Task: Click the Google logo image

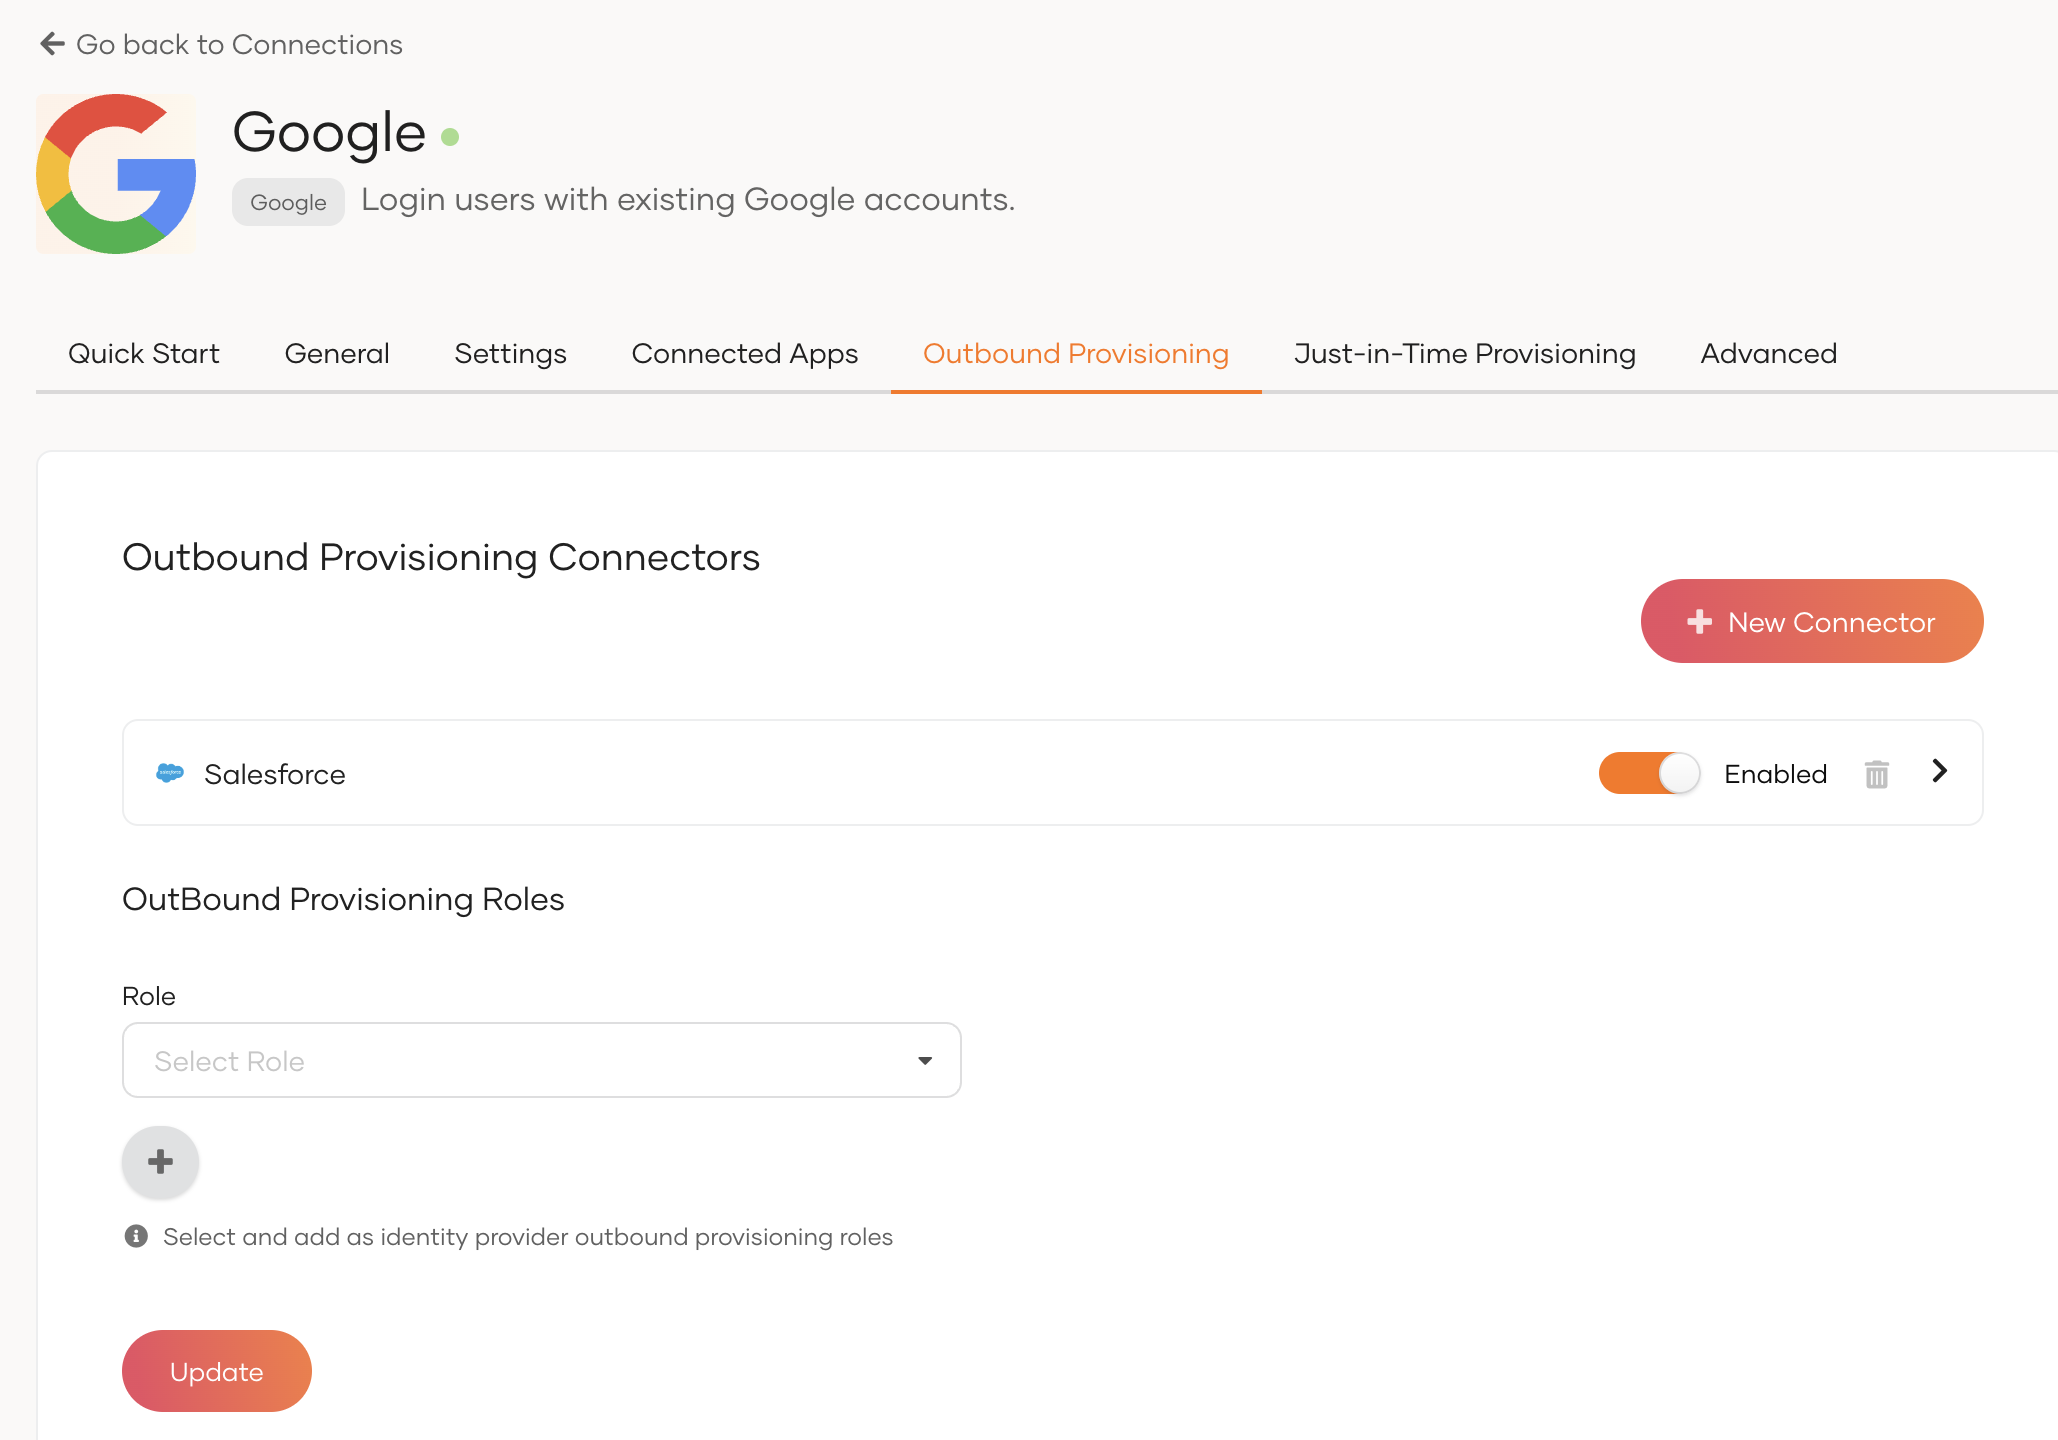Action: click(116, 174)
